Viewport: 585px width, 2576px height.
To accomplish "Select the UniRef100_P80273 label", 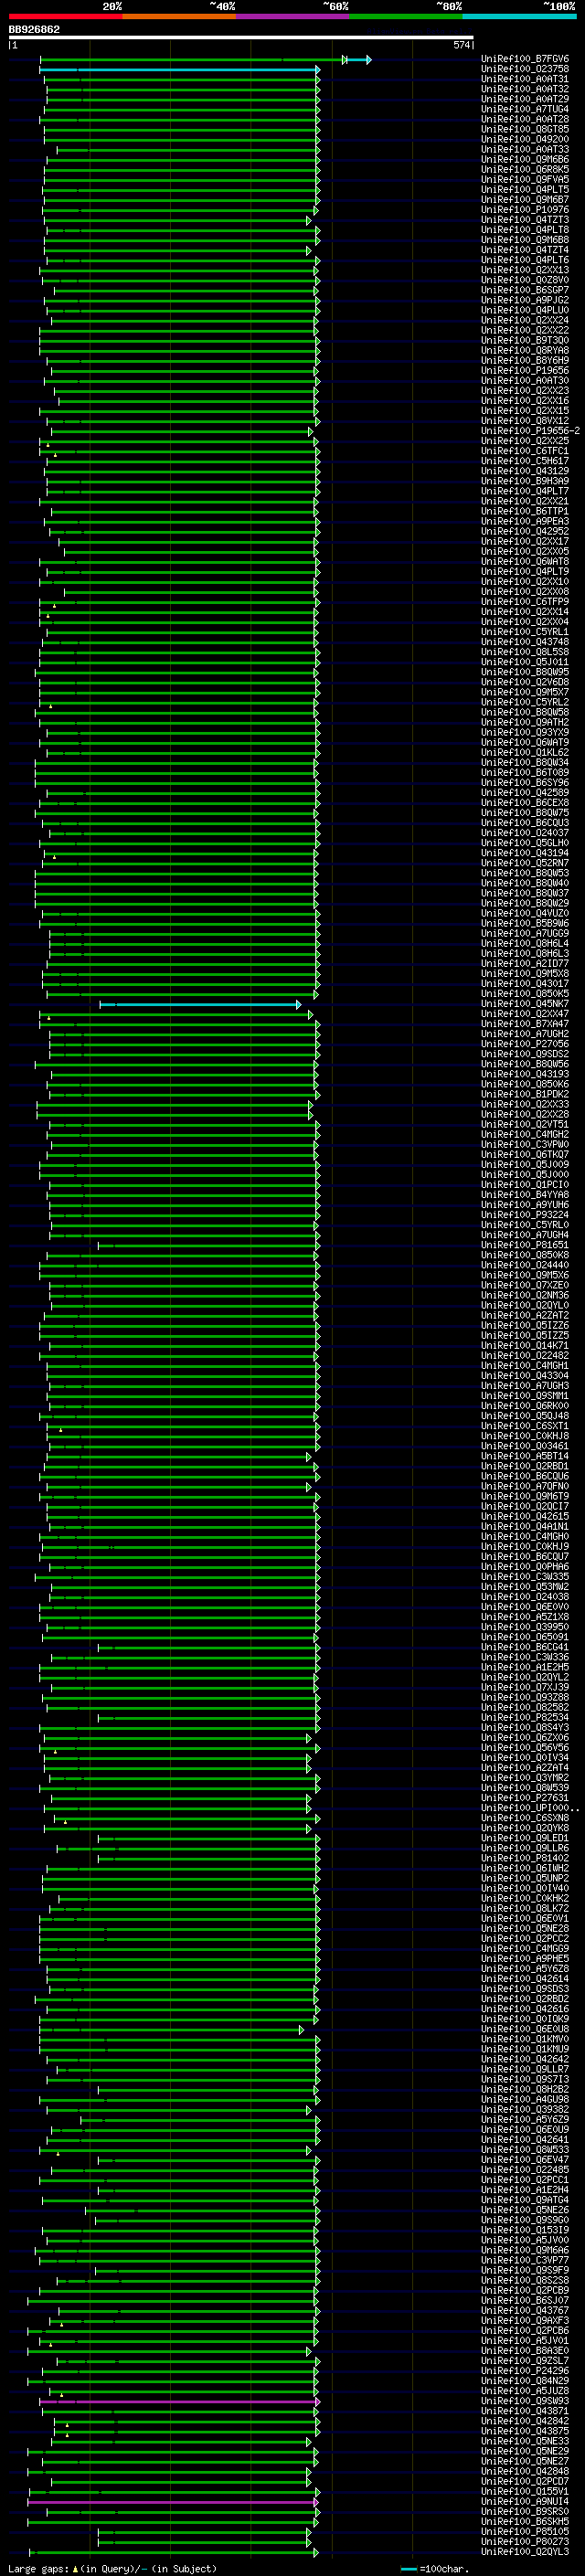I will click(524, 2542).
